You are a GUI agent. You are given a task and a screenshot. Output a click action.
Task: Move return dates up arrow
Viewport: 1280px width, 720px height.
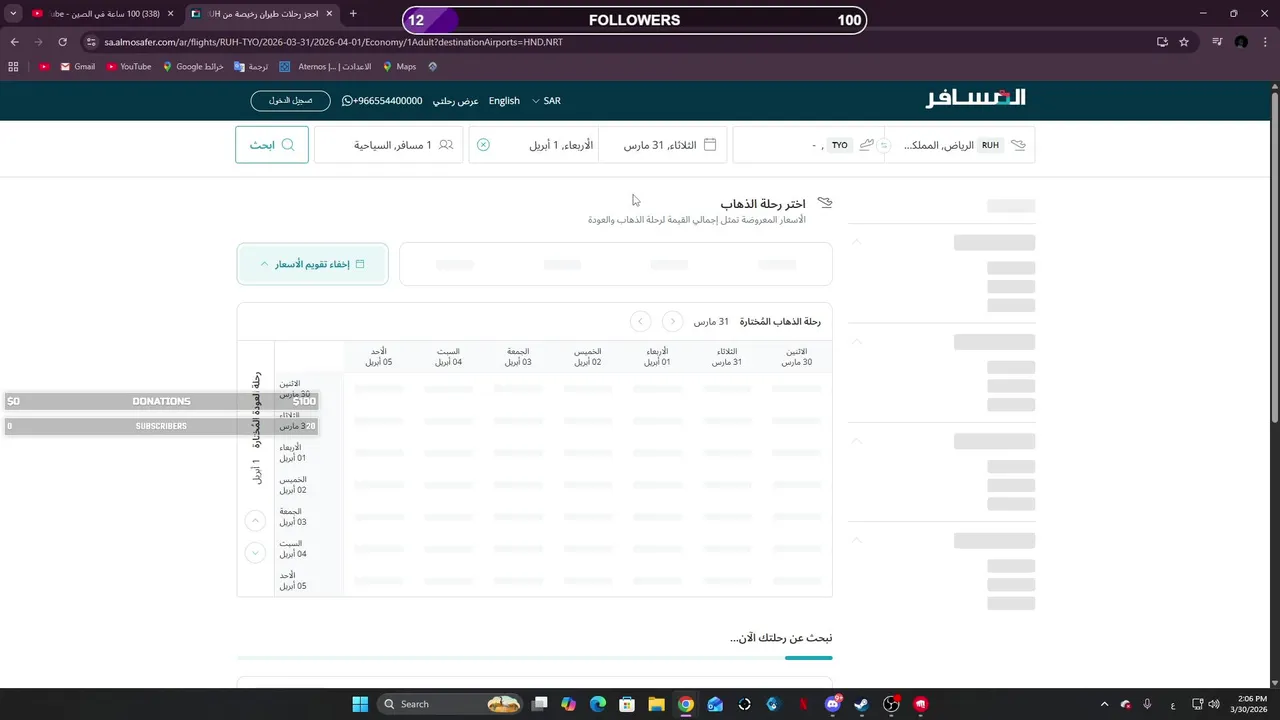[255, 520]
